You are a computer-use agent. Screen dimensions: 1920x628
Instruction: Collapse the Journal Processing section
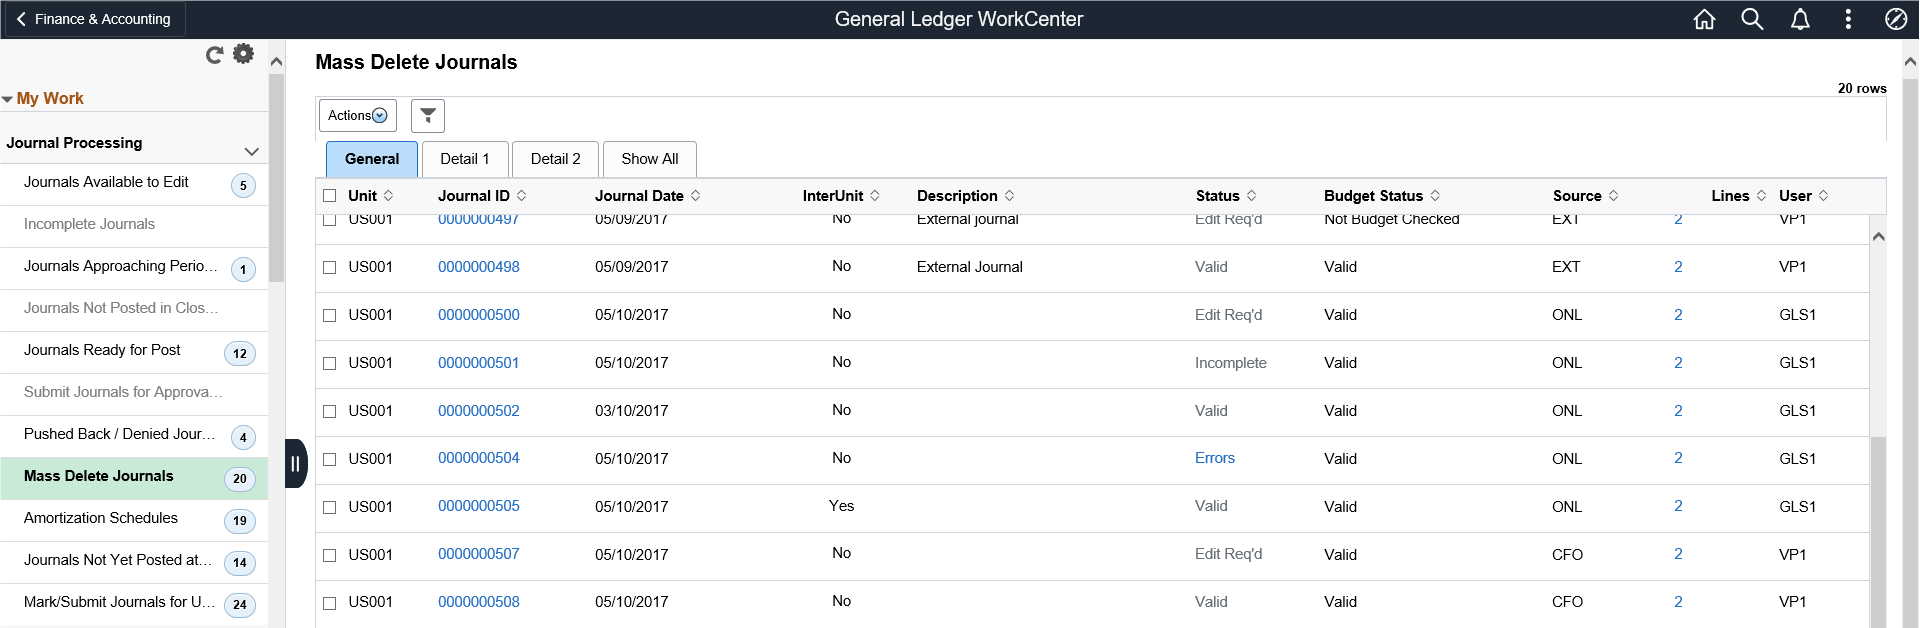[x=251, y=151]
